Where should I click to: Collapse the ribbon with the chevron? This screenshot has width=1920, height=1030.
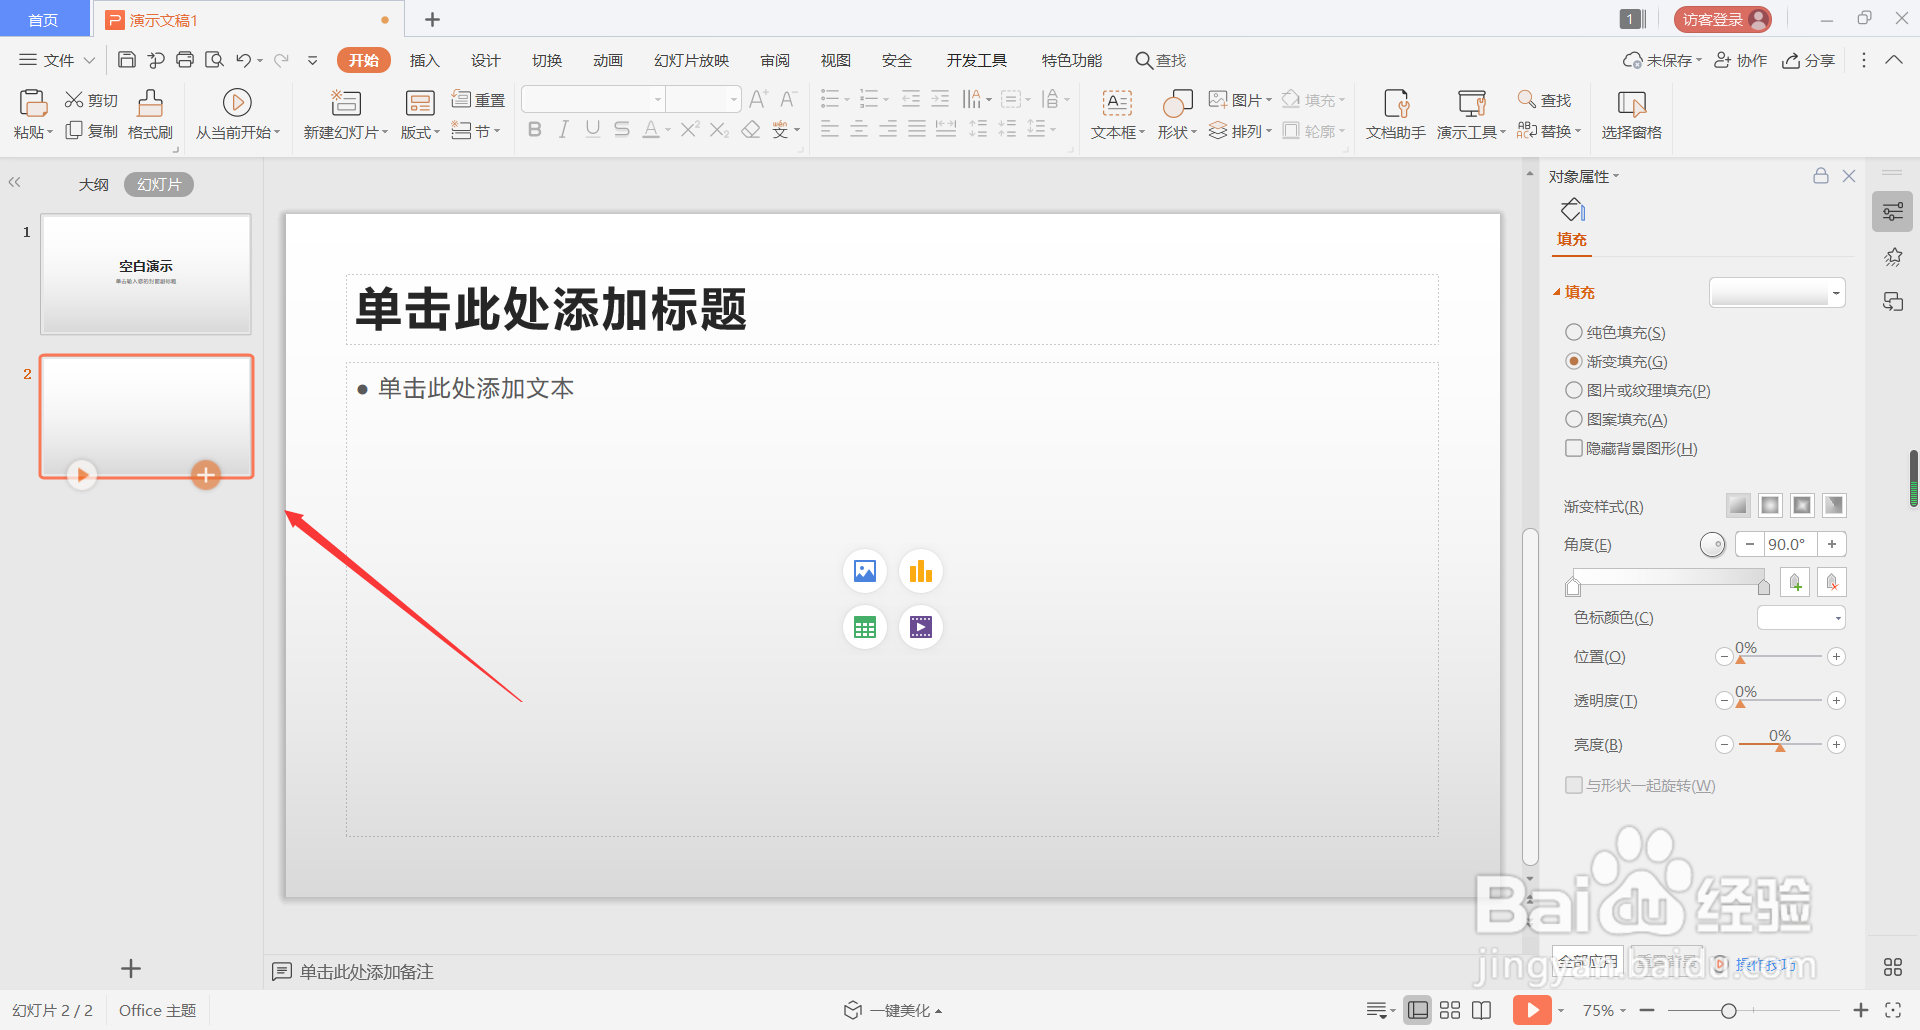pos(1894,60)
